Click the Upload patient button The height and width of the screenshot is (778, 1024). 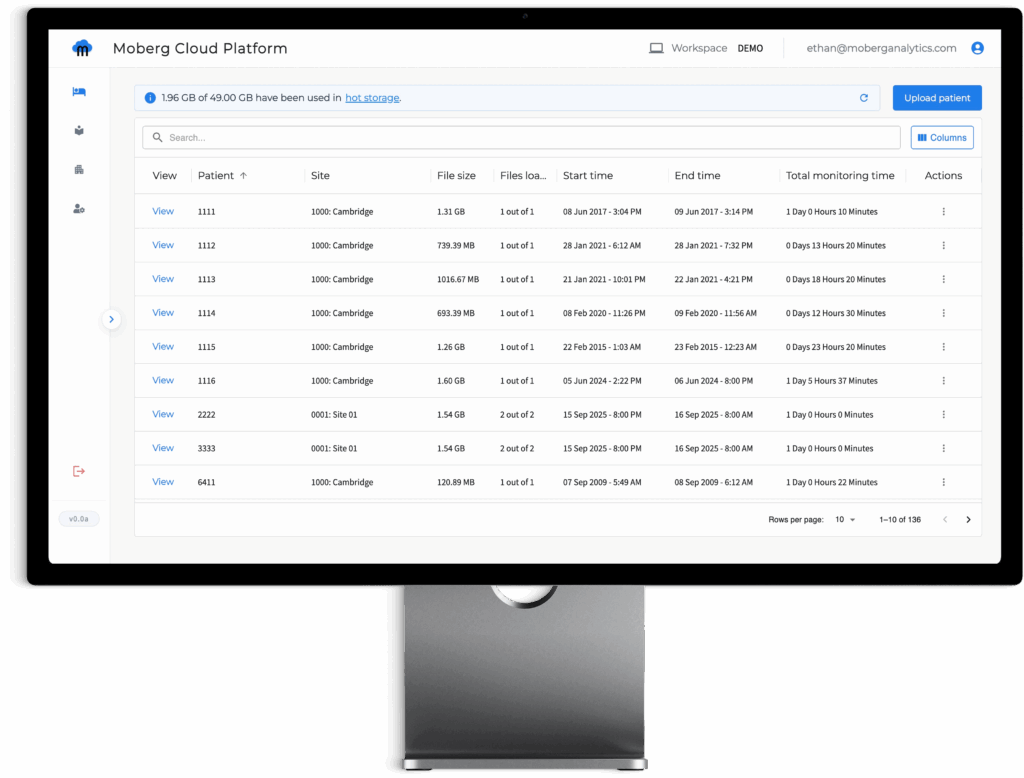point(936,97)
